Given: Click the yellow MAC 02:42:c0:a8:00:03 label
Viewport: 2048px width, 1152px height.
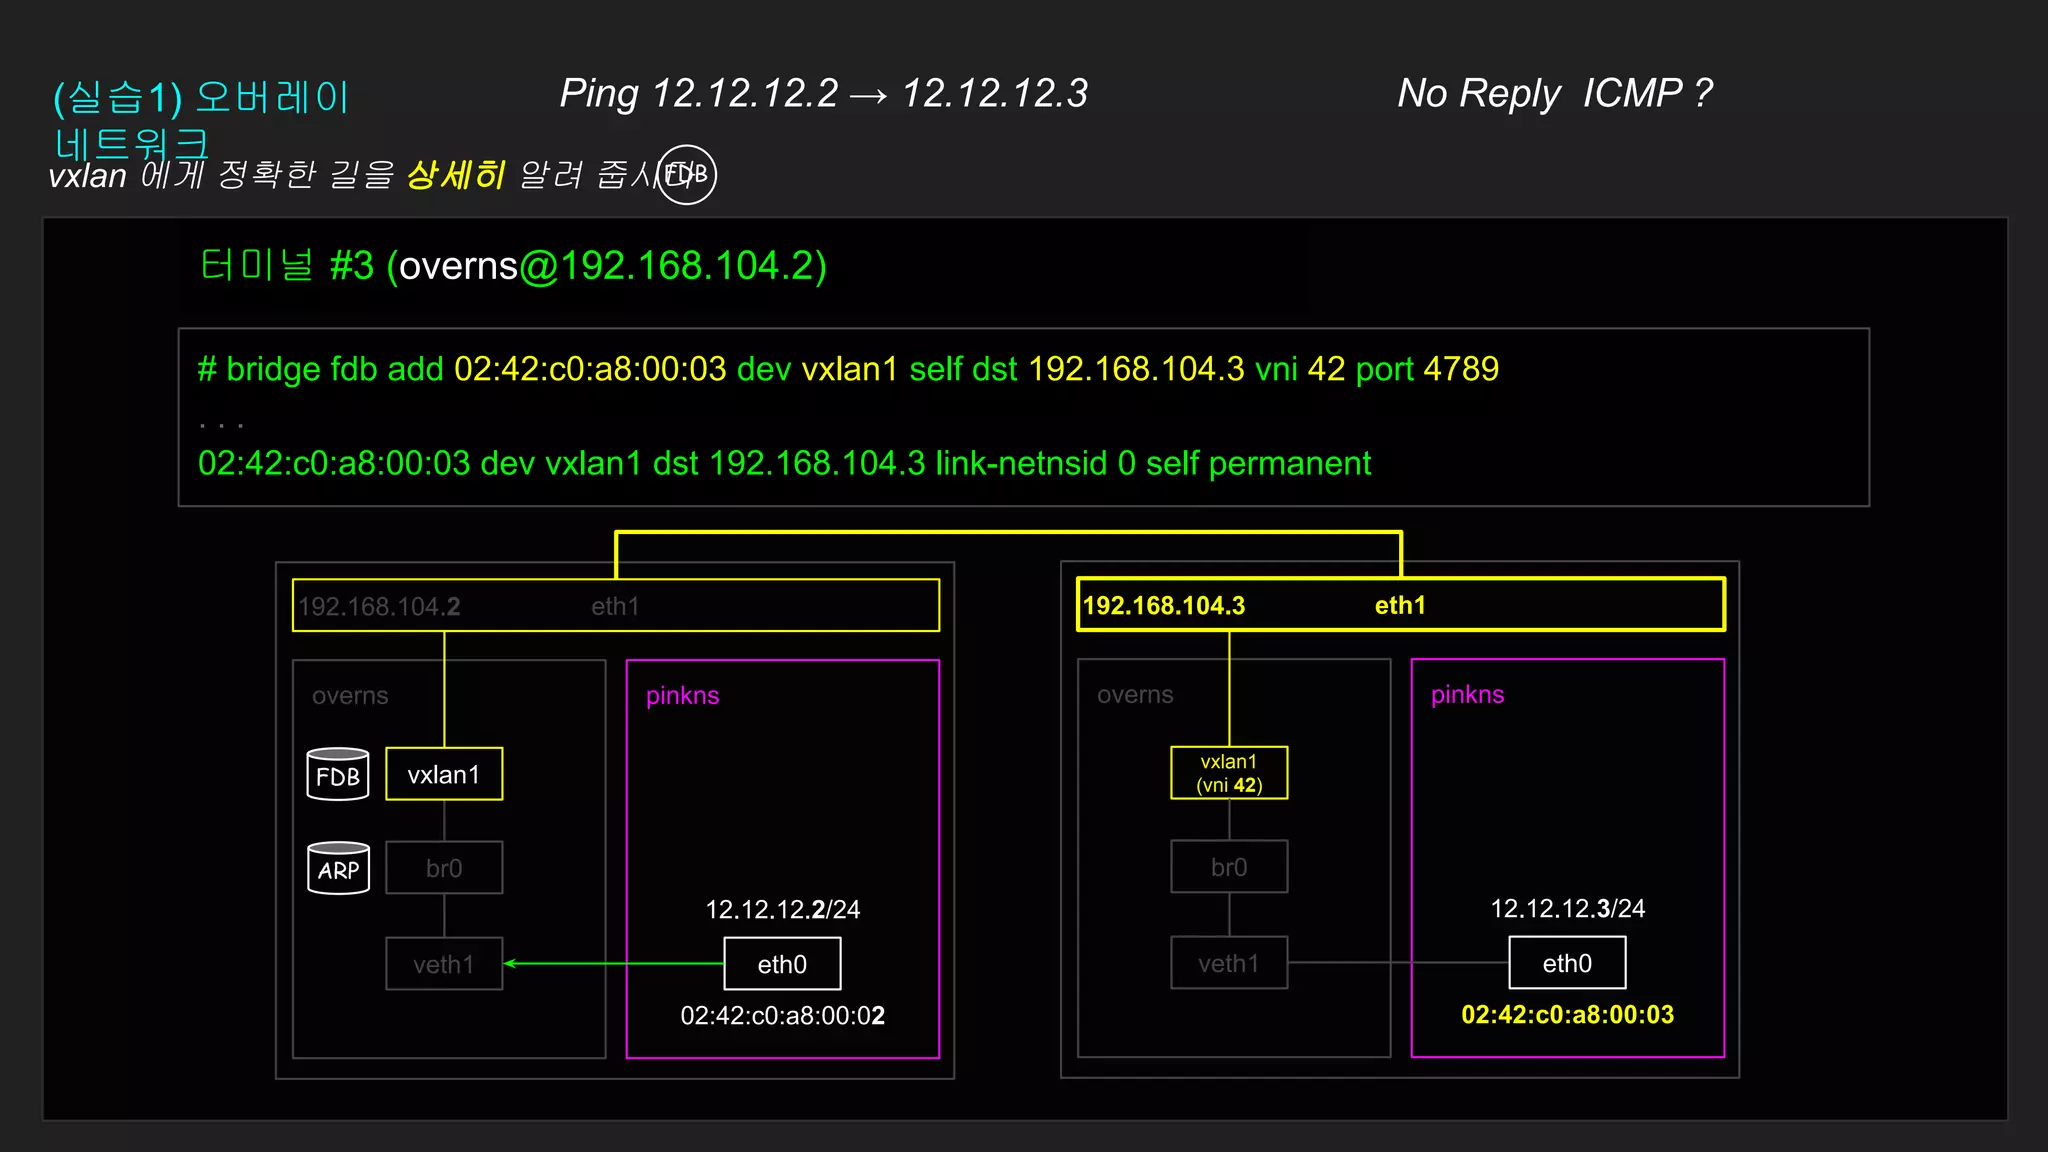Looking at the screenshot, I should [x=1567, y=1015].
